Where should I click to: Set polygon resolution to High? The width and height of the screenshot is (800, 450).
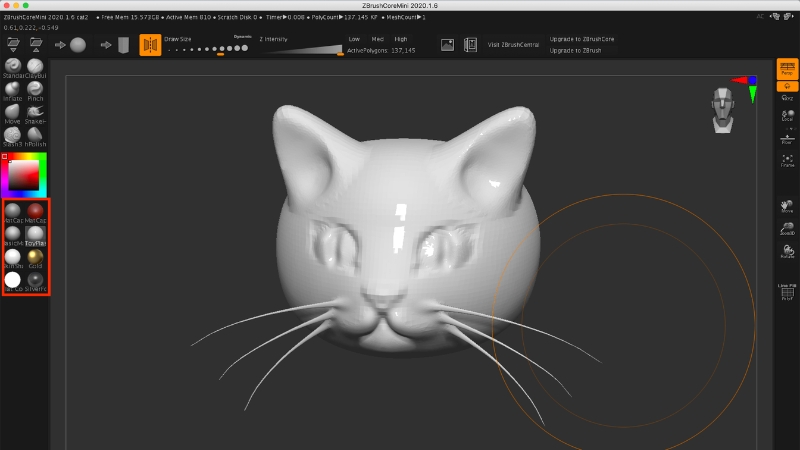(401, 38)
